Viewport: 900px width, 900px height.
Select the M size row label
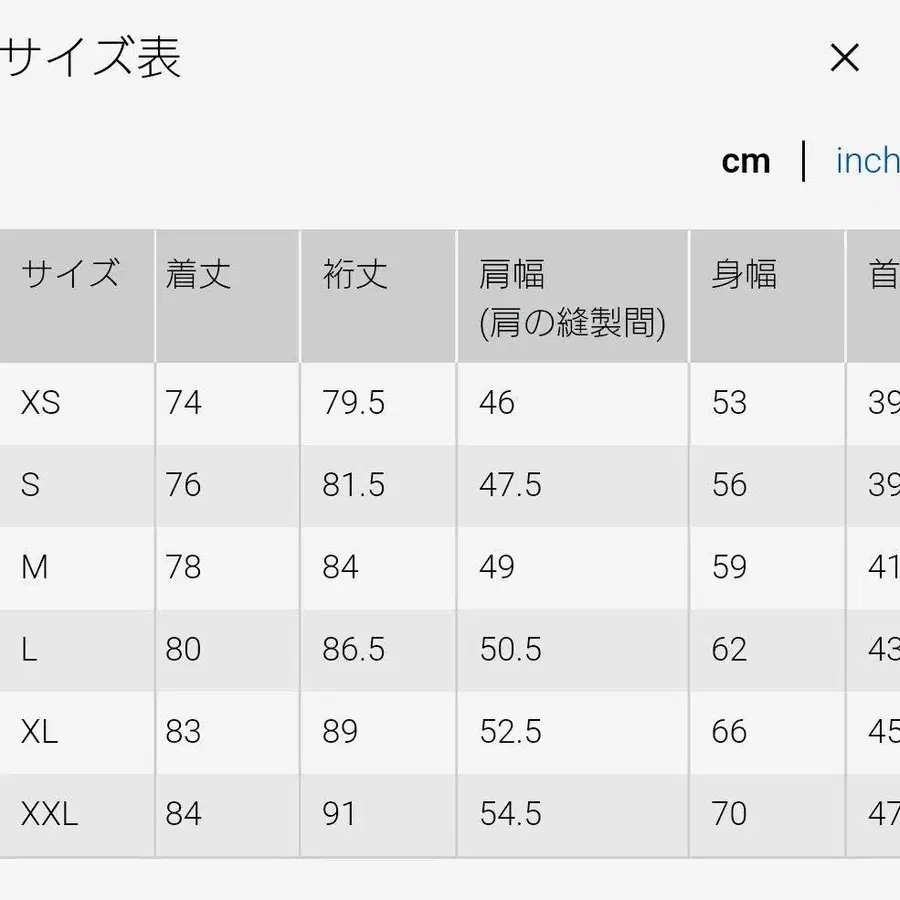coord(33,567)
